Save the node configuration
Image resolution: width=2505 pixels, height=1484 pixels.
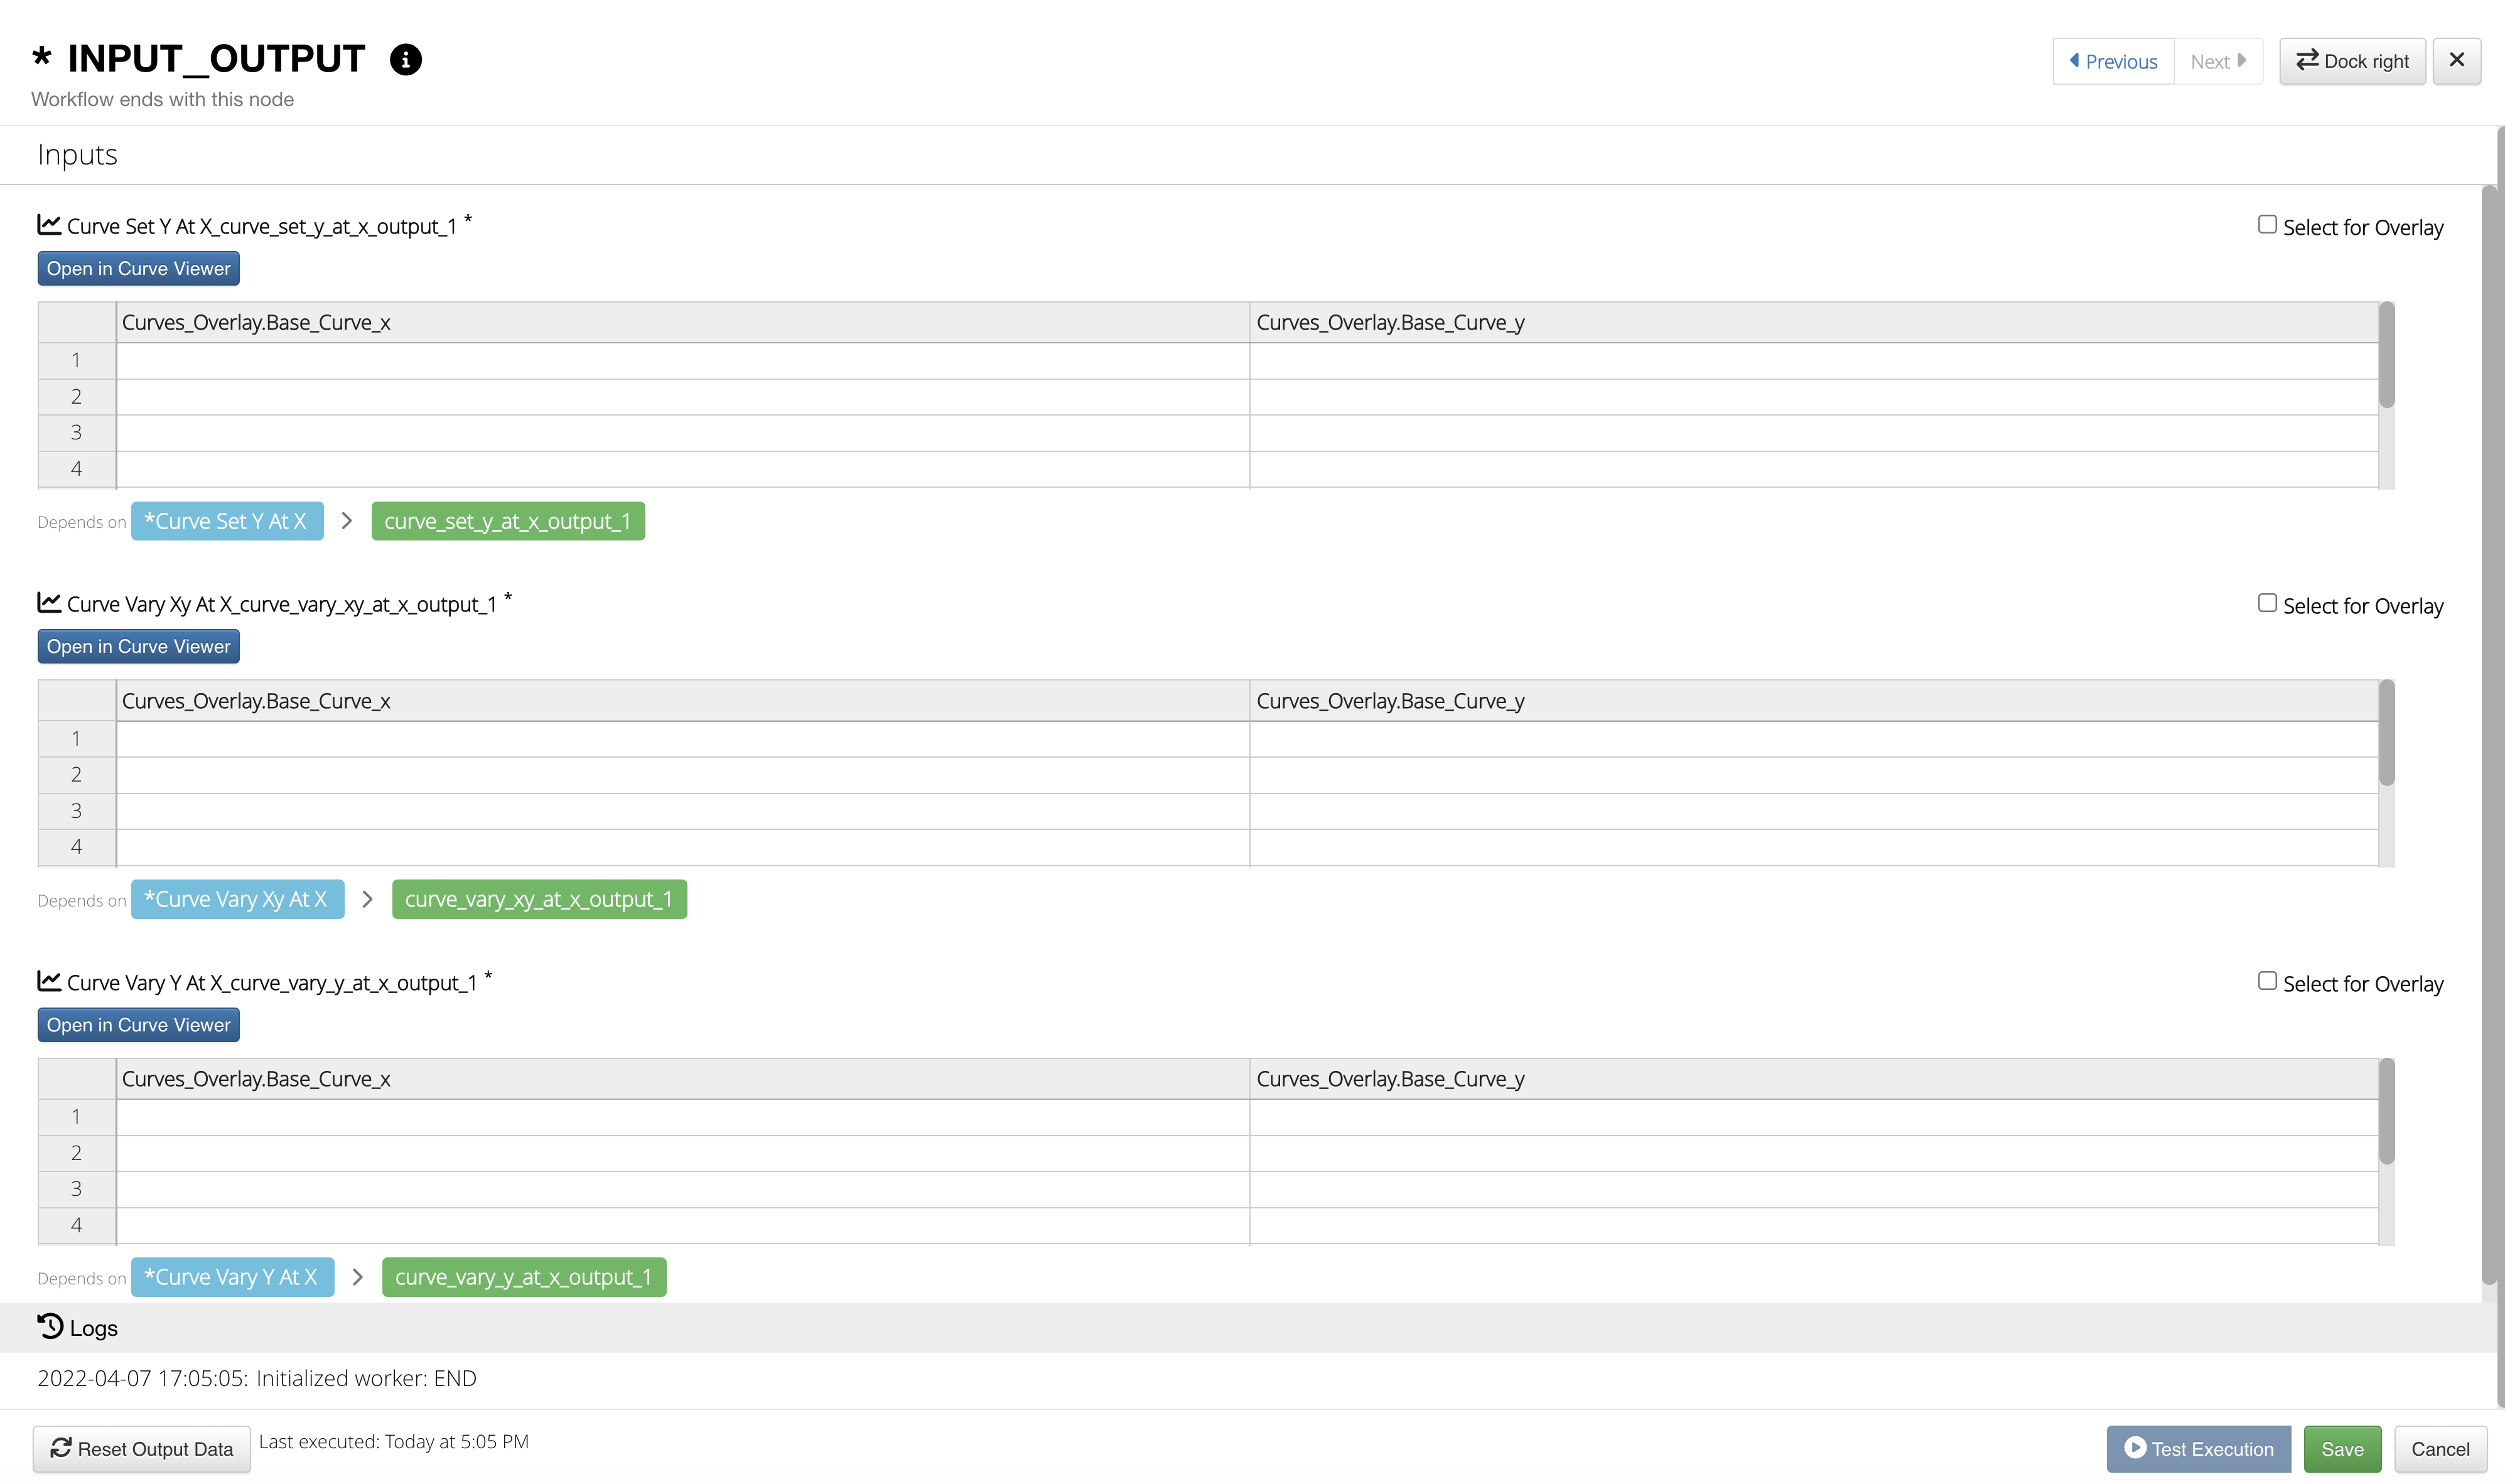pyautogui.click(x=2342, y=1449)
